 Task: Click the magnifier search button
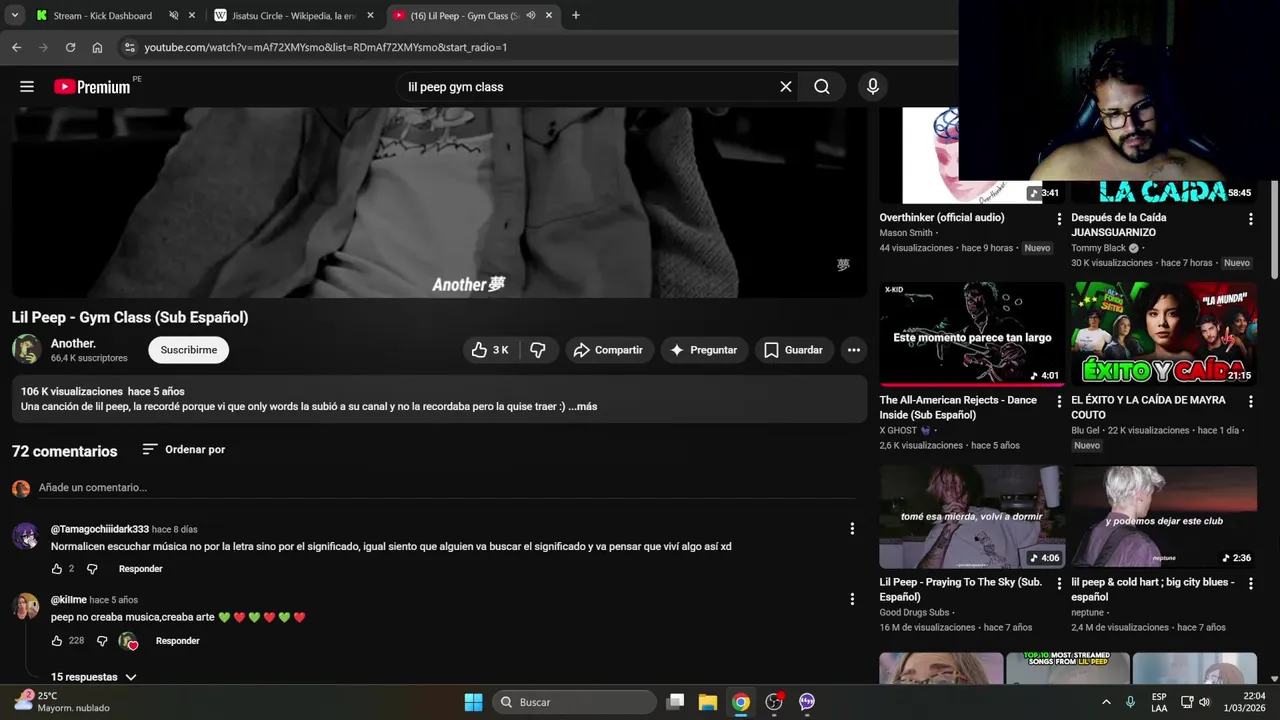822,87
